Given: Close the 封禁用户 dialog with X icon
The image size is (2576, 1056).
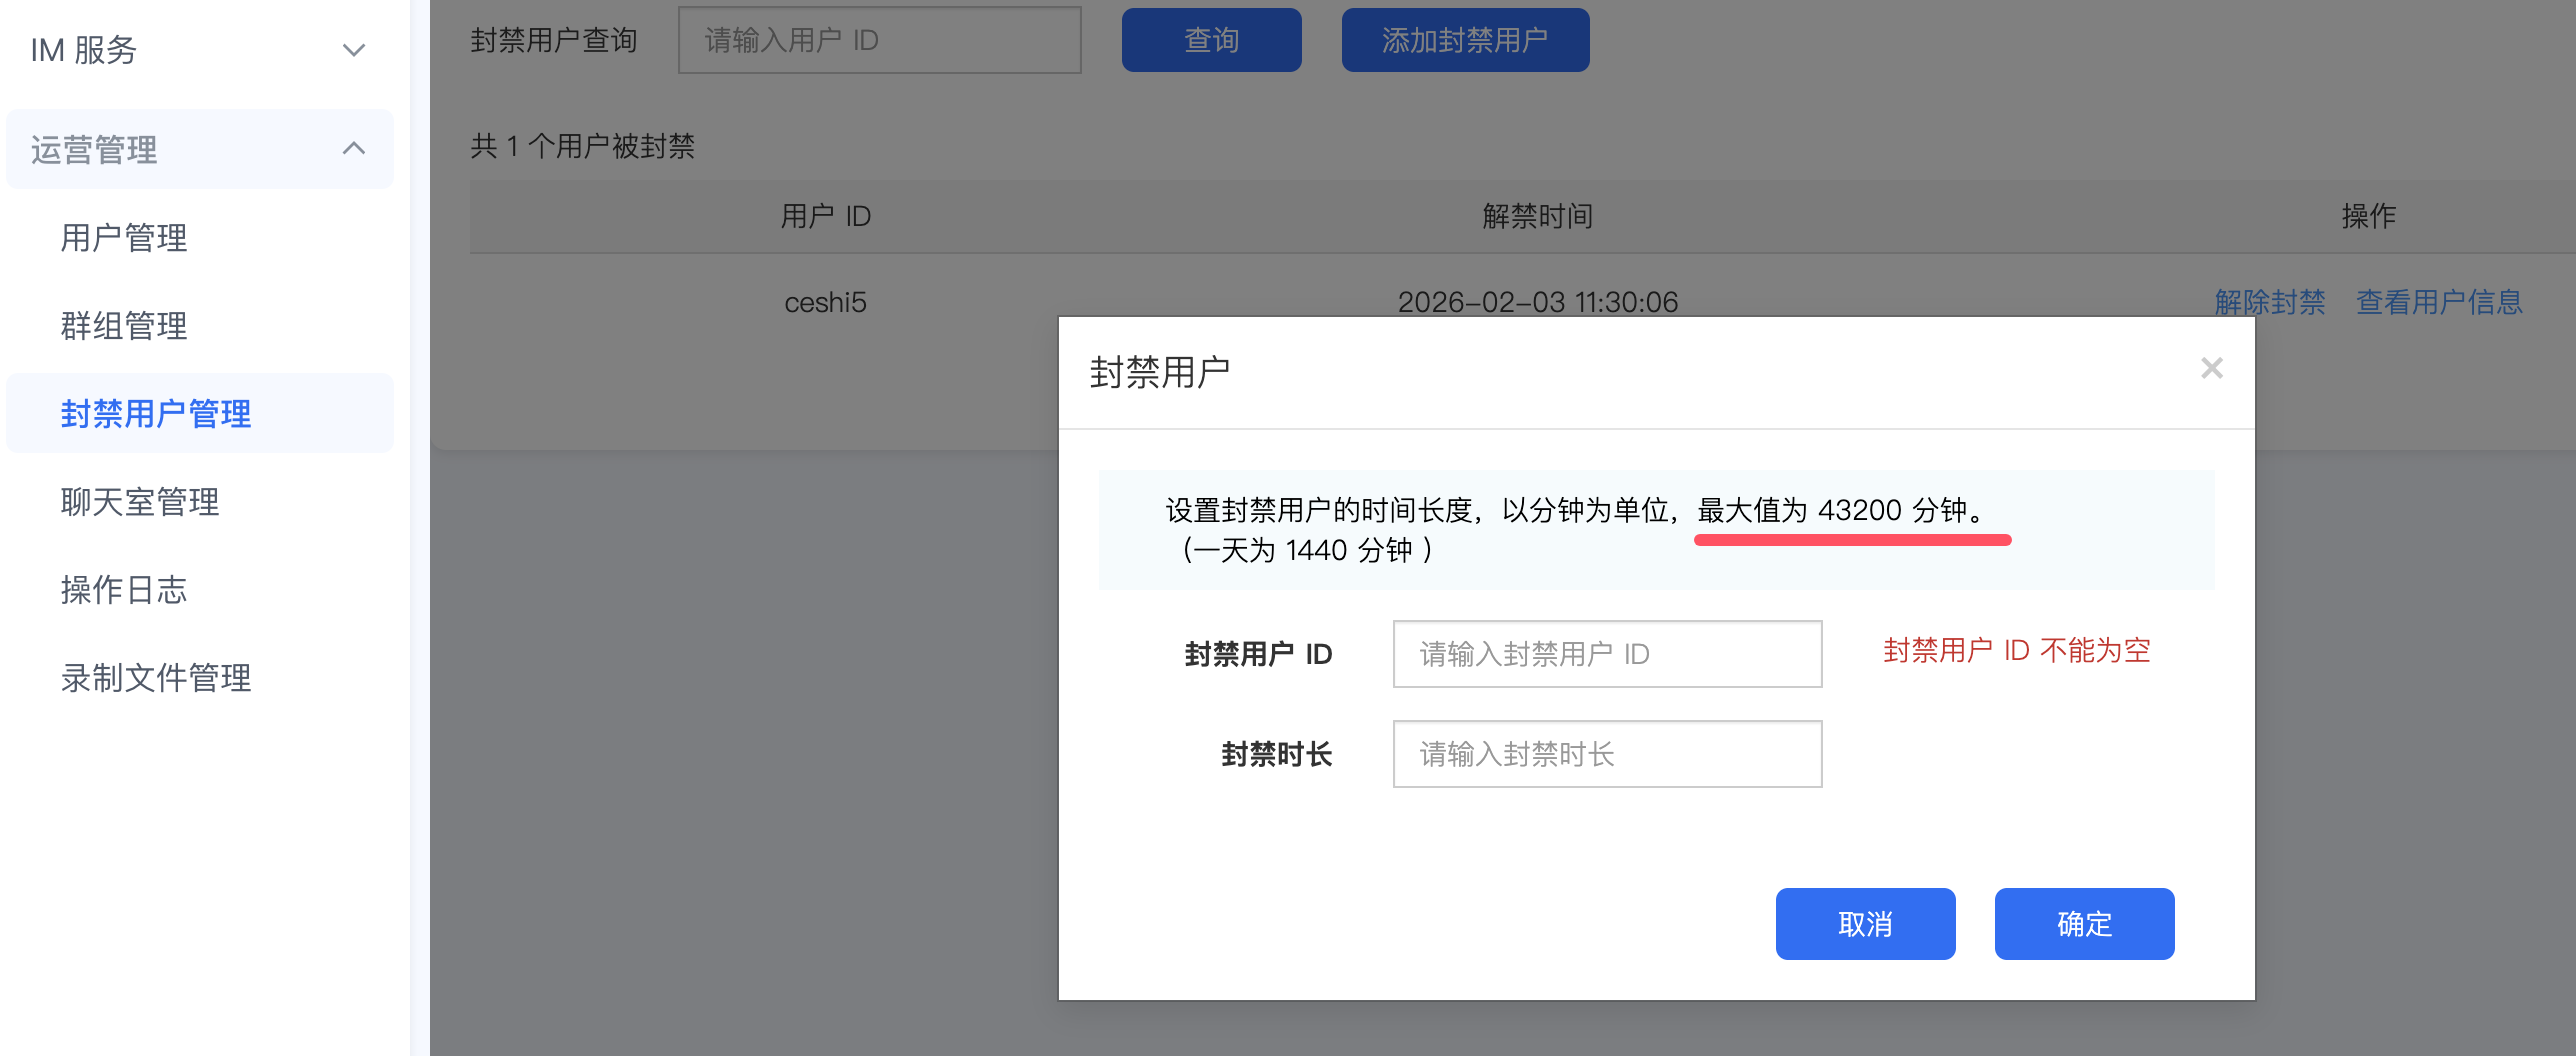Looking at the screenshot, I should (x=2211, y=368).
